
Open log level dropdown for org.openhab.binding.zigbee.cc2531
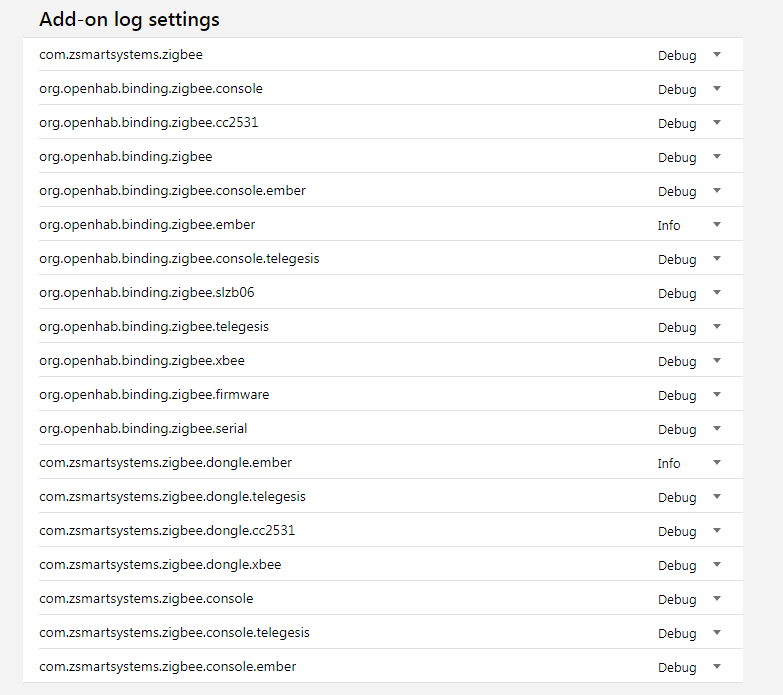tap(689, 123)
